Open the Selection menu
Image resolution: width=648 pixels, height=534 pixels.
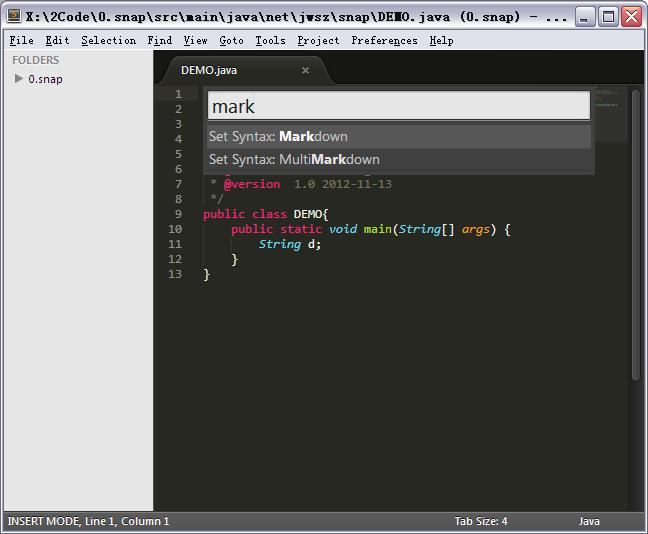[108, 41]
